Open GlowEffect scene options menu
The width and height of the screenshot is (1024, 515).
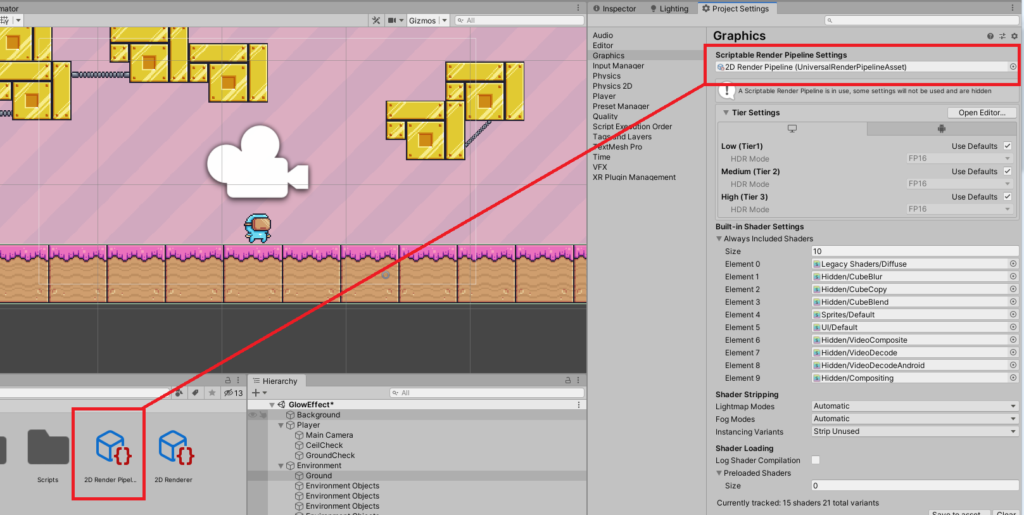pyautogui.click(x=579, y=405)
